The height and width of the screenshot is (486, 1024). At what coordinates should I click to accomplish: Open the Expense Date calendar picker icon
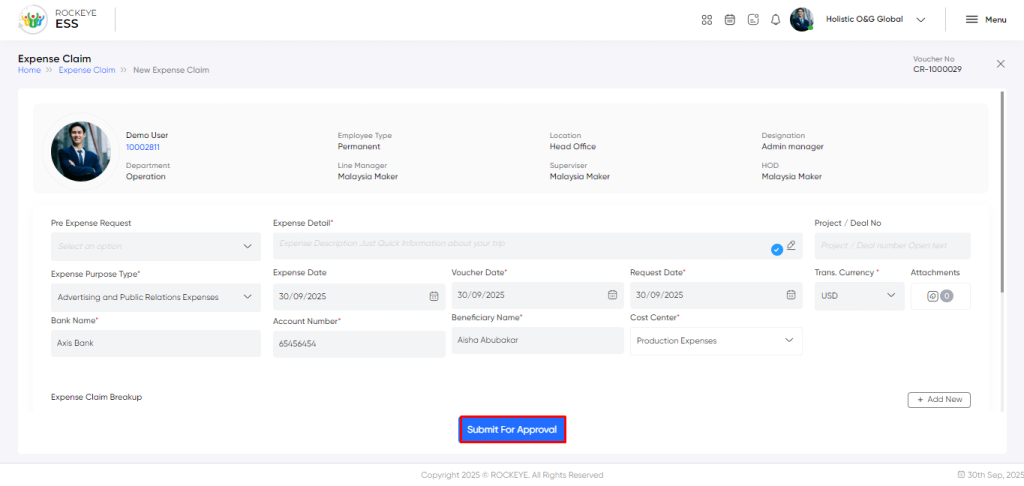[x=434, y=296]
